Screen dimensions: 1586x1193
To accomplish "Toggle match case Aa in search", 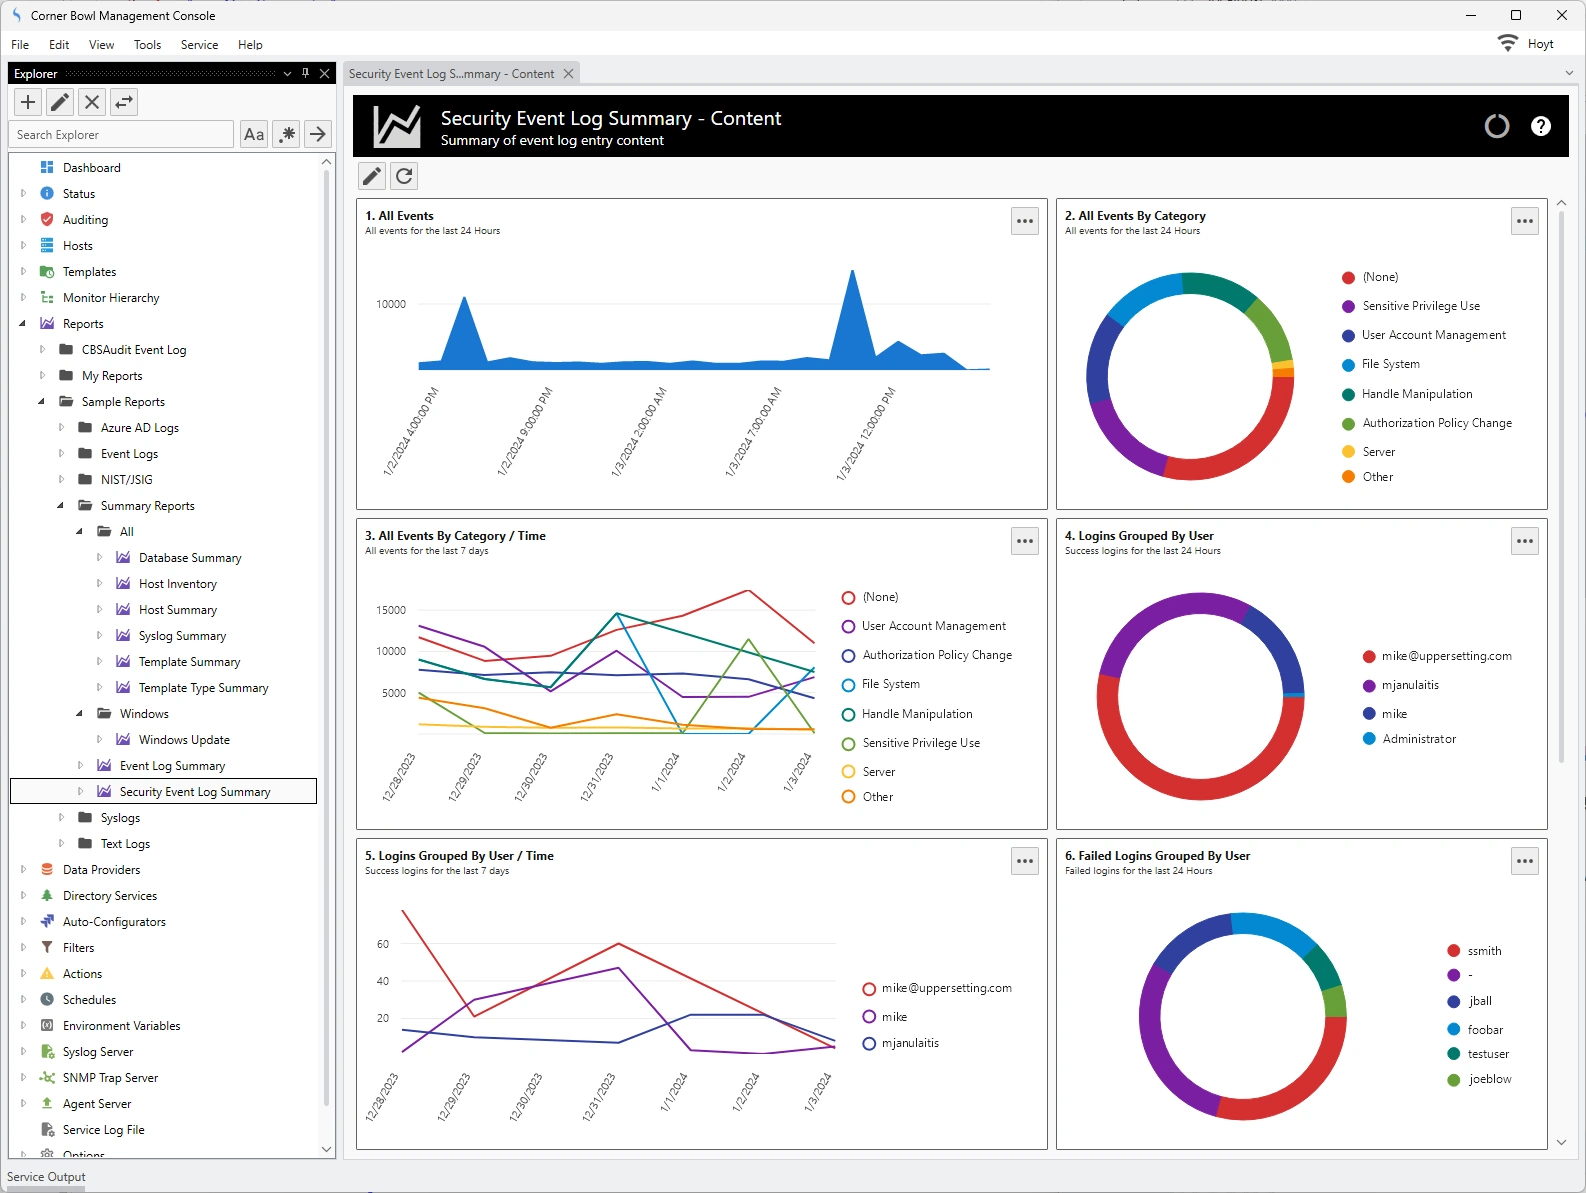I will pos(254,134).
